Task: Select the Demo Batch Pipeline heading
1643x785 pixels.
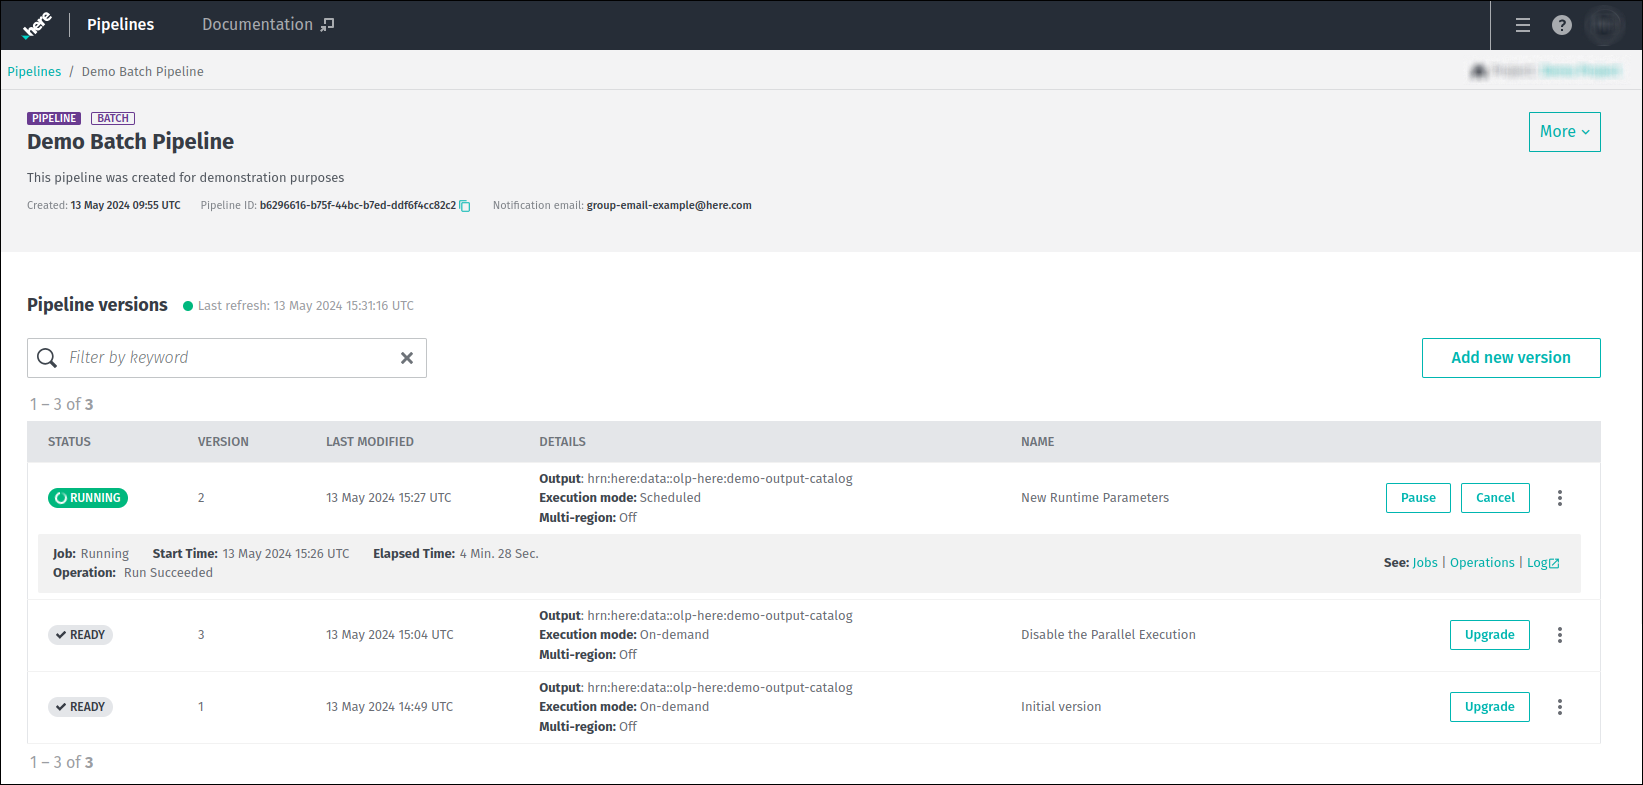Action: (130, 142)
